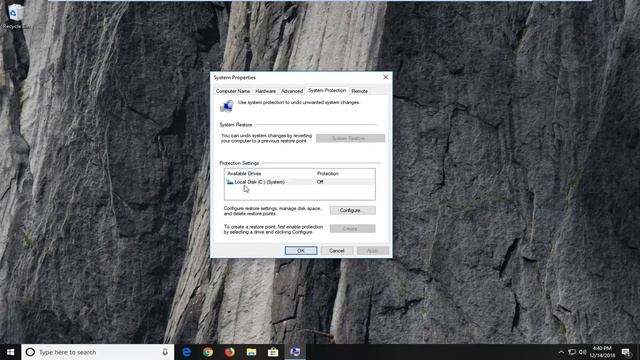Image resolution: width=640 pixels, height=360 pixels.
Task: Open the volume tray icon
Action: (x=582, y=352)
